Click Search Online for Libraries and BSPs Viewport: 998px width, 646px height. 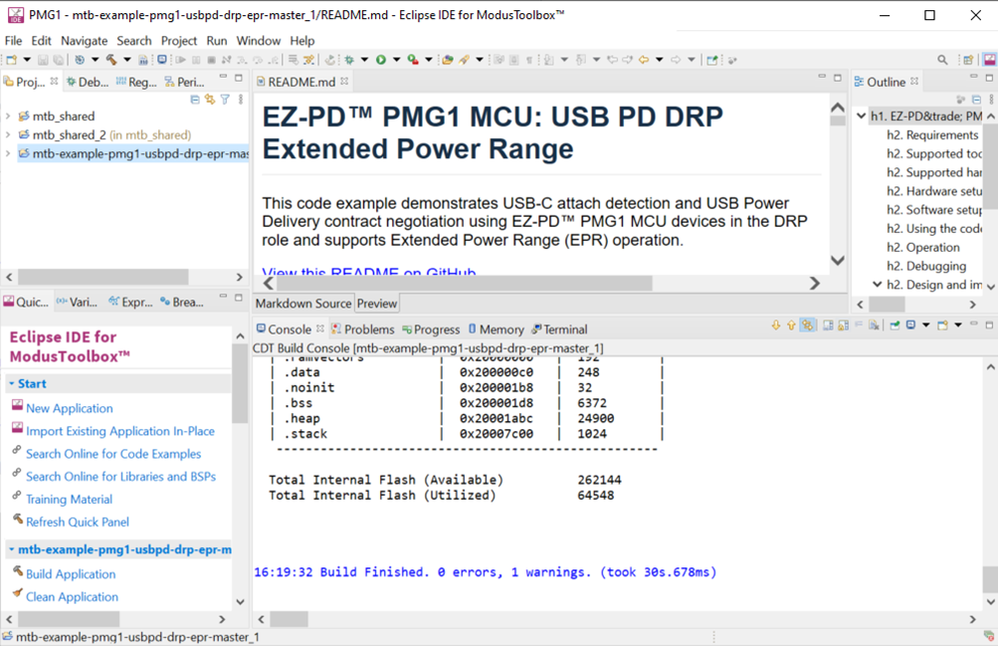[121, 477]
